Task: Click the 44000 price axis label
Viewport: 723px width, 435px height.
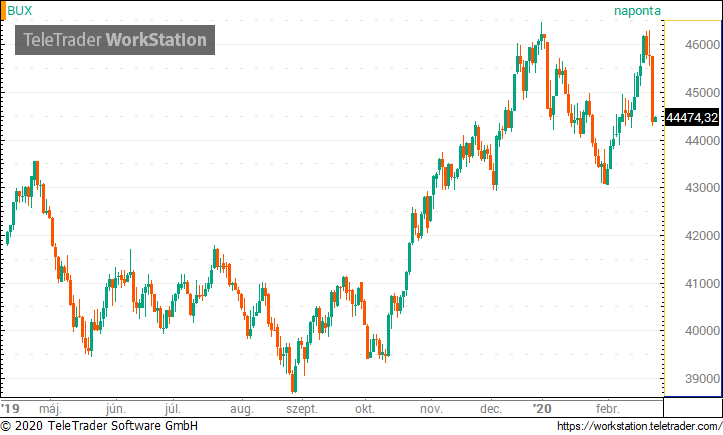Action: (702, 141)
